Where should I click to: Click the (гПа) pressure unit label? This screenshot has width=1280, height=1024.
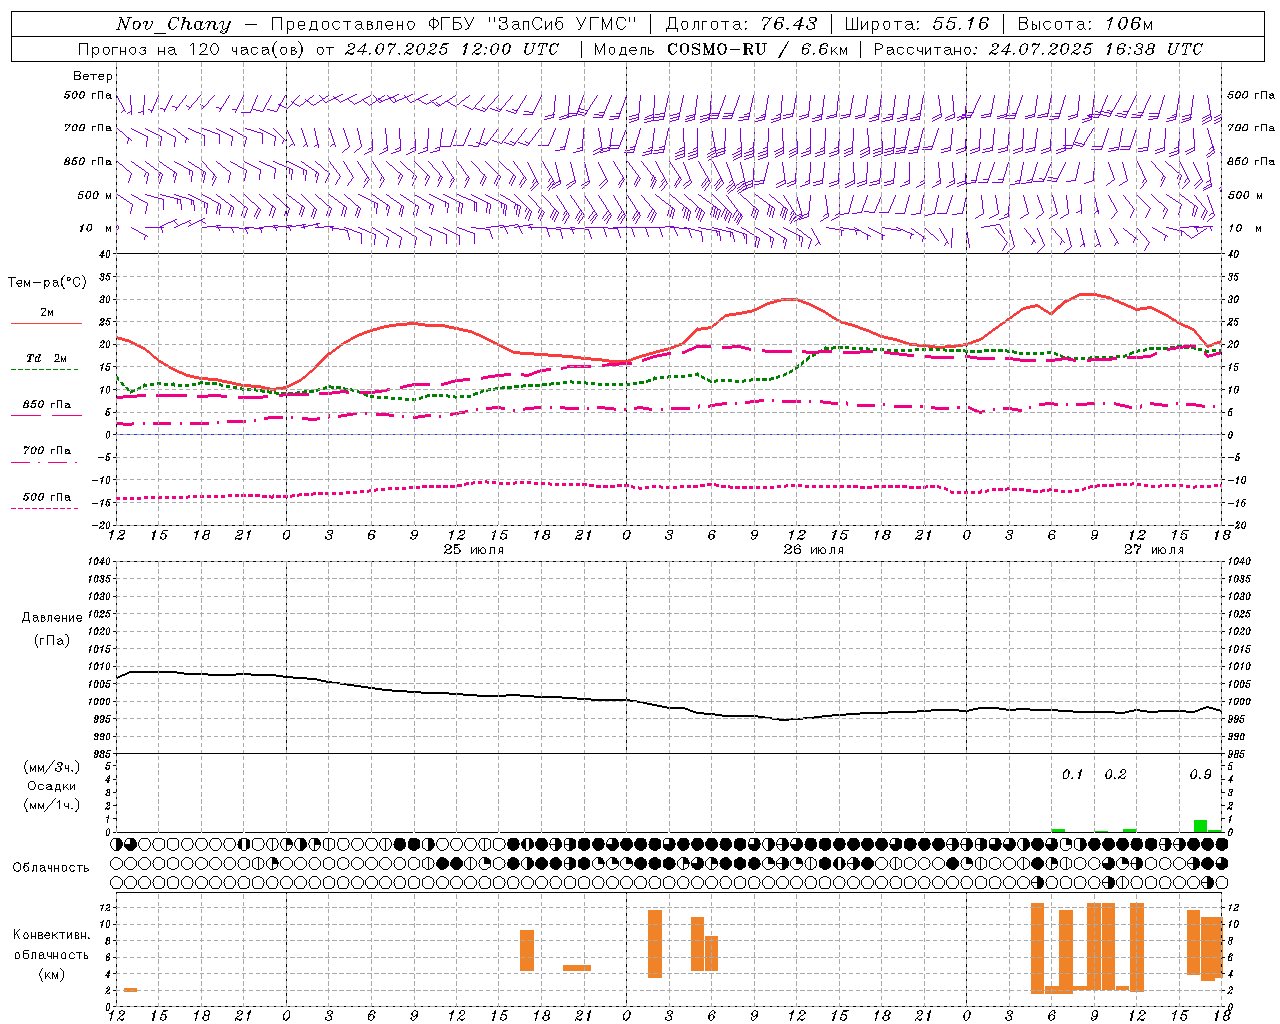tap(52, 640)
